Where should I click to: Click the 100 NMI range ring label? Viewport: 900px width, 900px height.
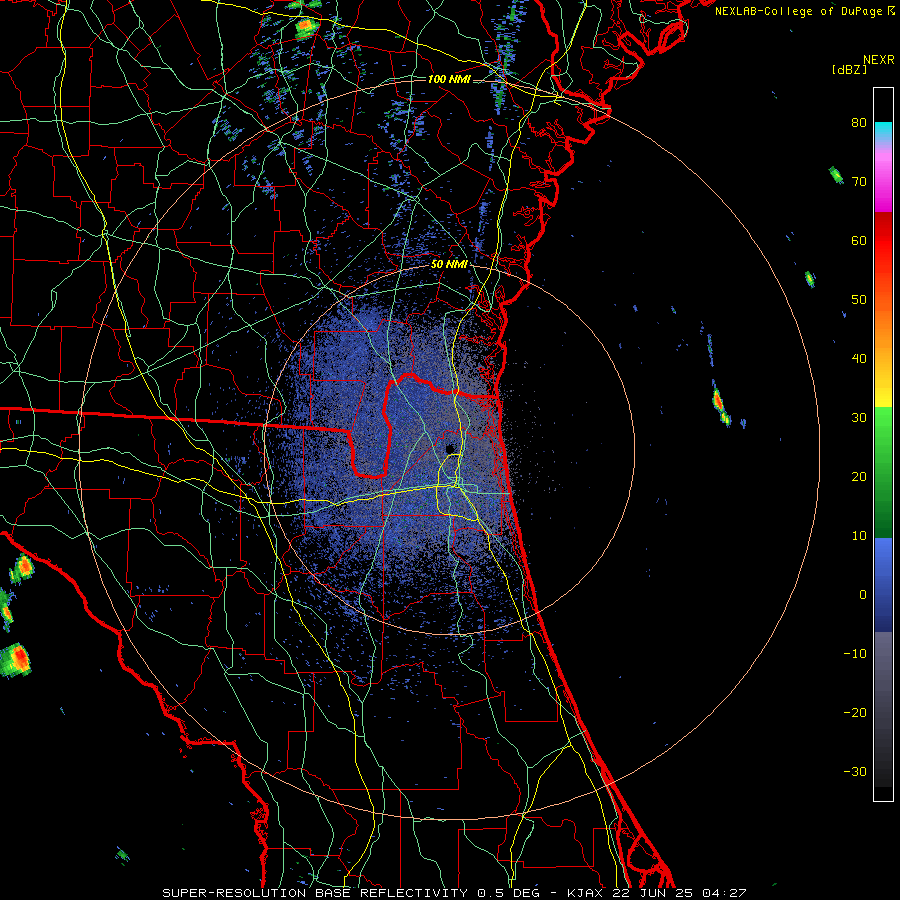pos(448,79)
